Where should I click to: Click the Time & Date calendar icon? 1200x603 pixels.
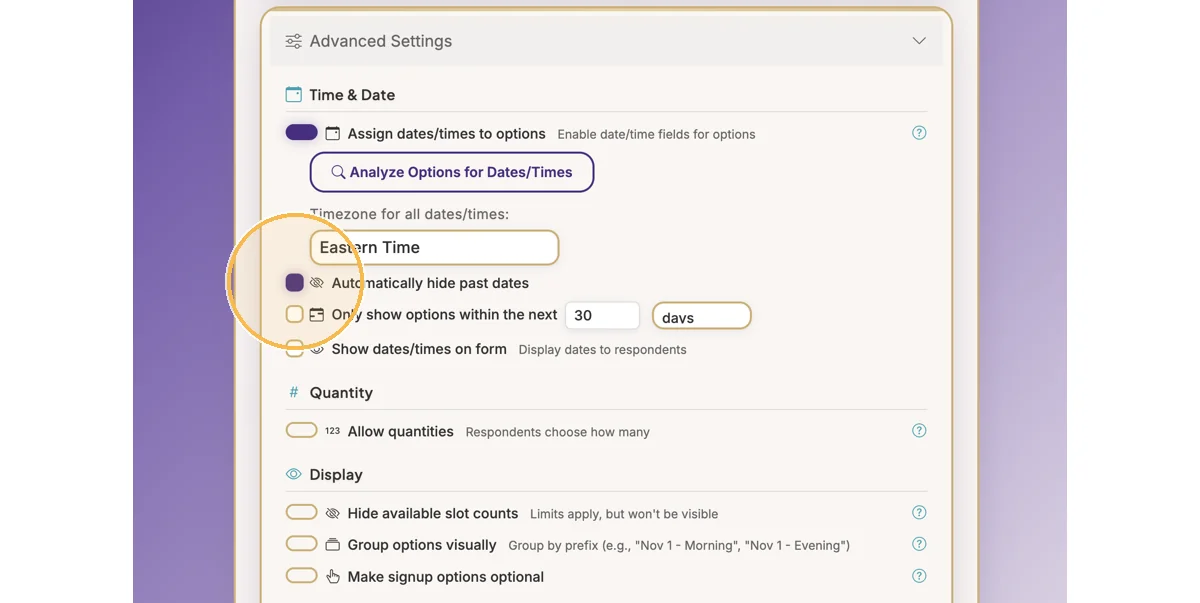coord(293,95)
